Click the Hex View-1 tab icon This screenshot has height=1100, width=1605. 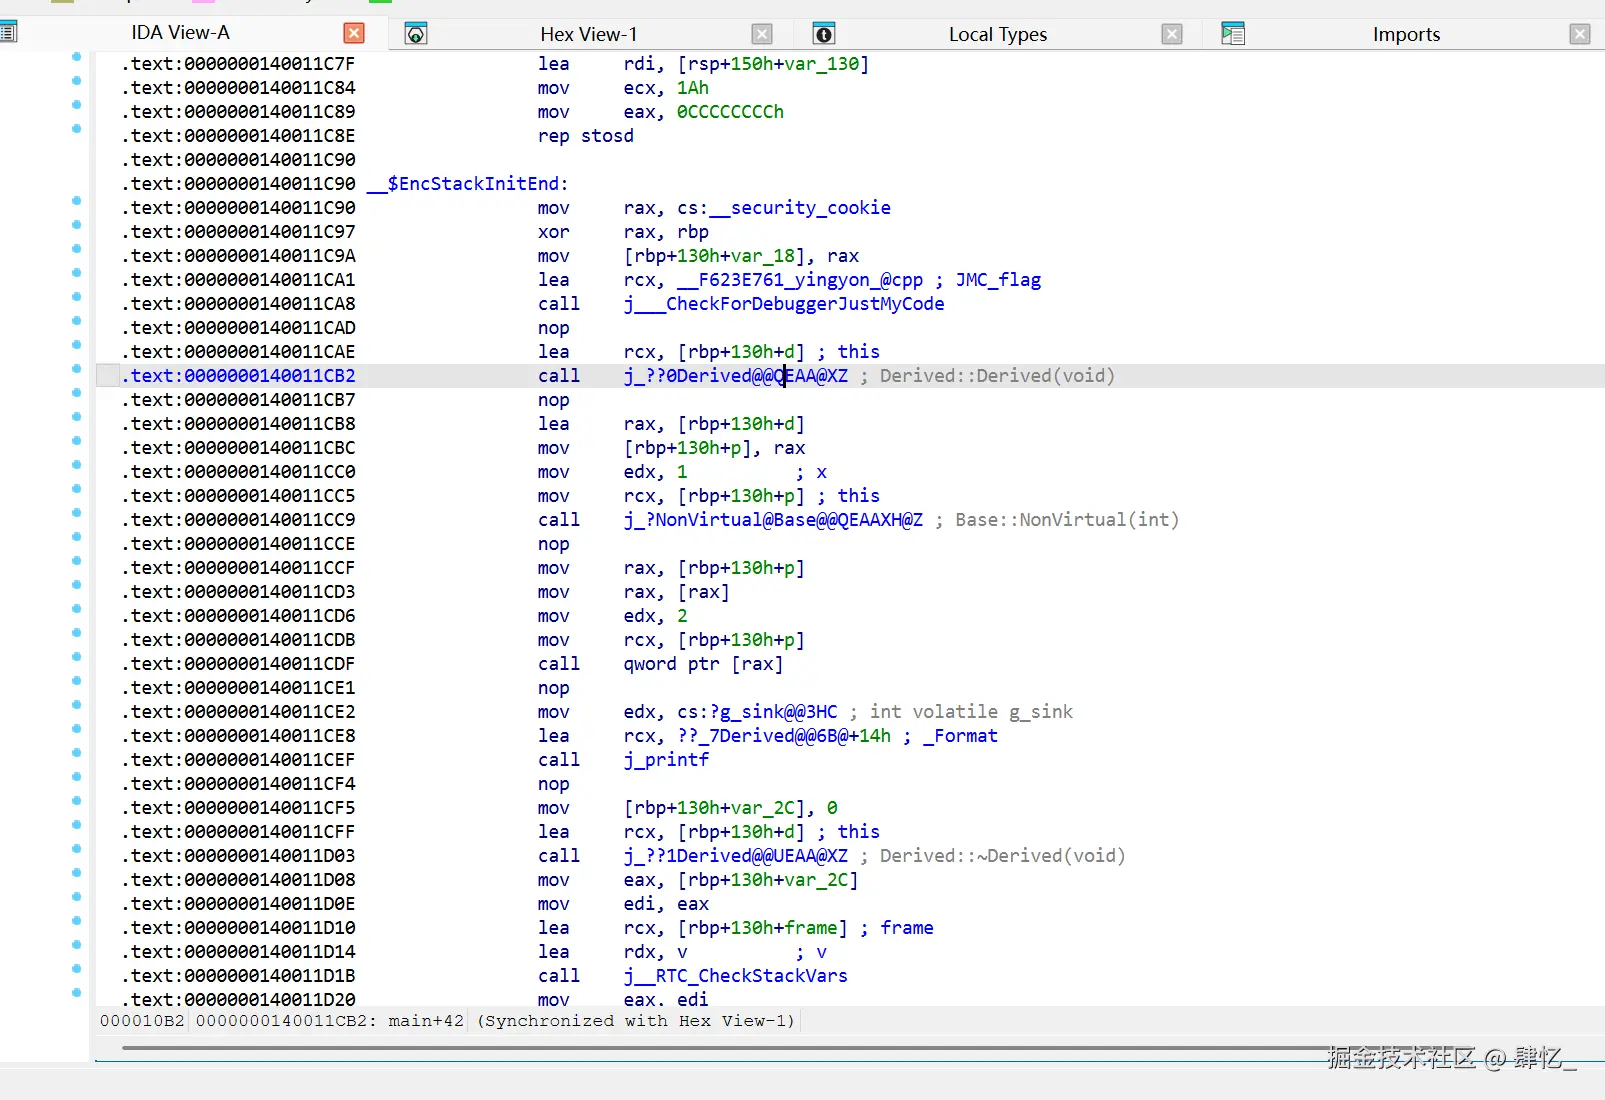(x=416, y=34)
